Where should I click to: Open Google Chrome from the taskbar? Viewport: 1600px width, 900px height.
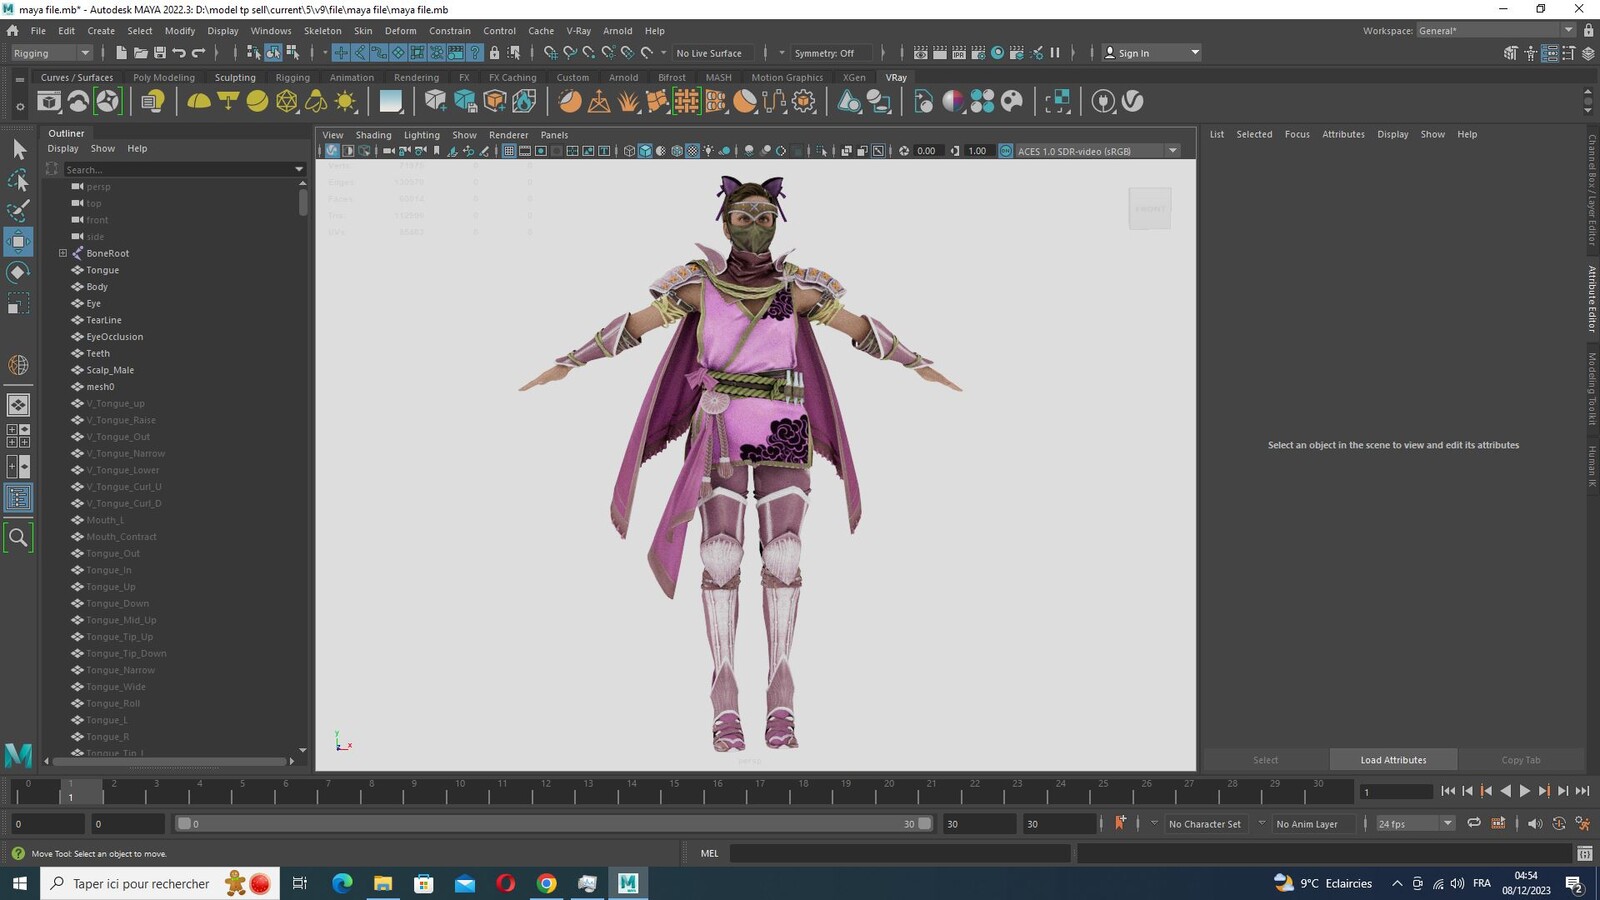pos(546,883)
